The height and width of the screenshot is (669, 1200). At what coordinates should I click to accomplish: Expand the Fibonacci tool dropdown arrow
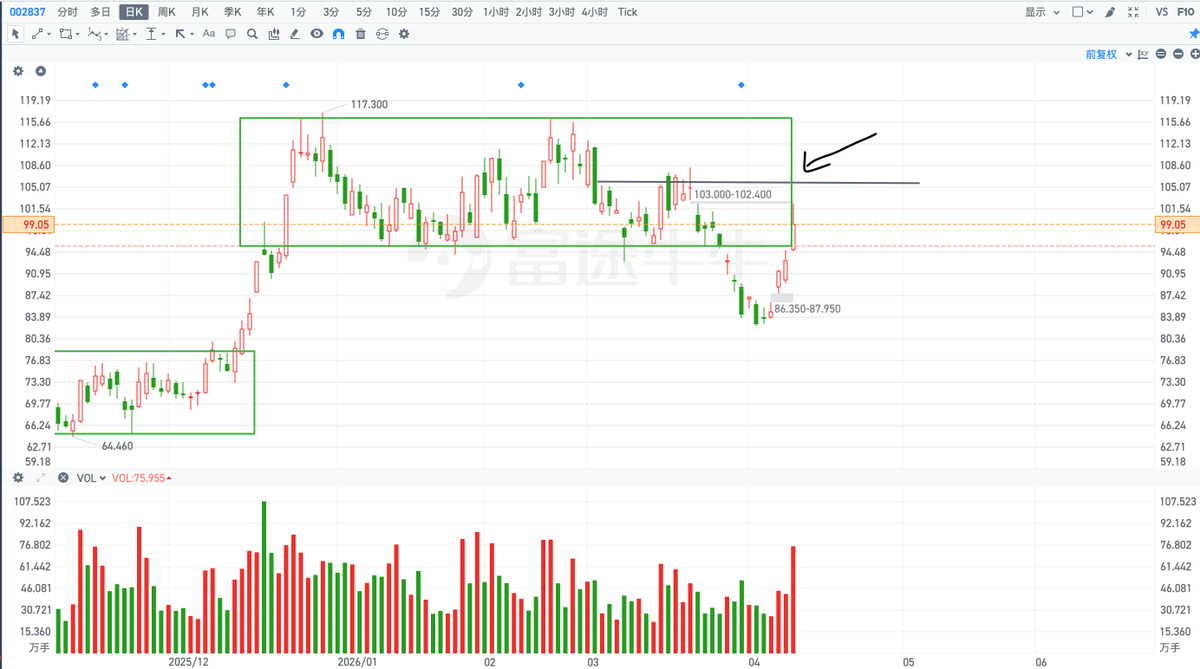coord(135,35)
